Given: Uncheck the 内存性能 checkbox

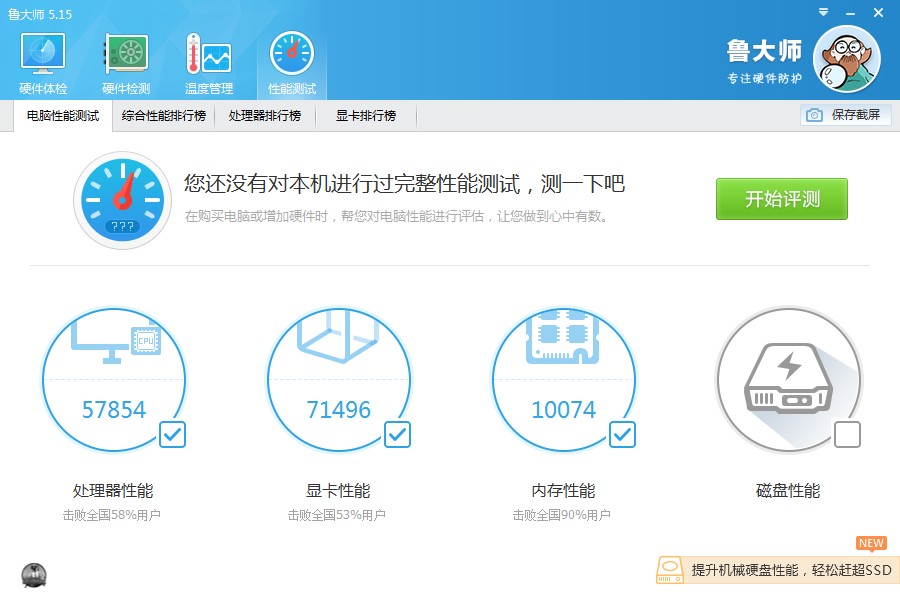Looking at the screenshot, I should tap(622, 435).
